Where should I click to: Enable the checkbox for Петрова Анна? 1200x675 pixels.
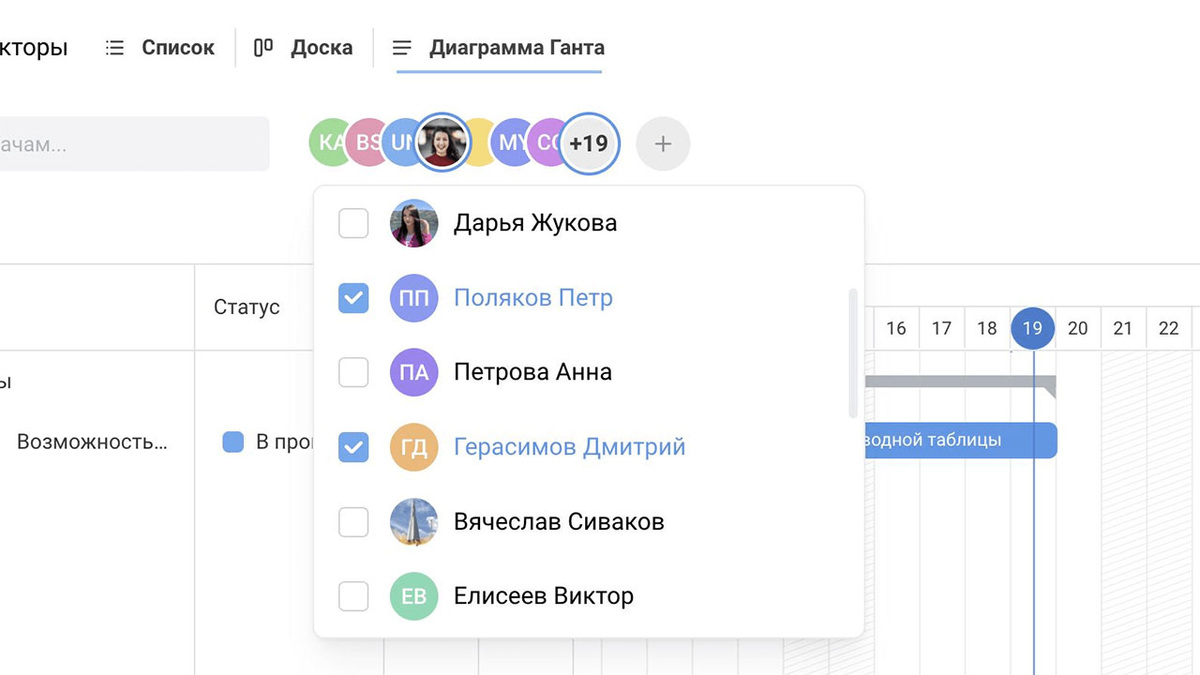pyautogui.click(x=353, y=372)
